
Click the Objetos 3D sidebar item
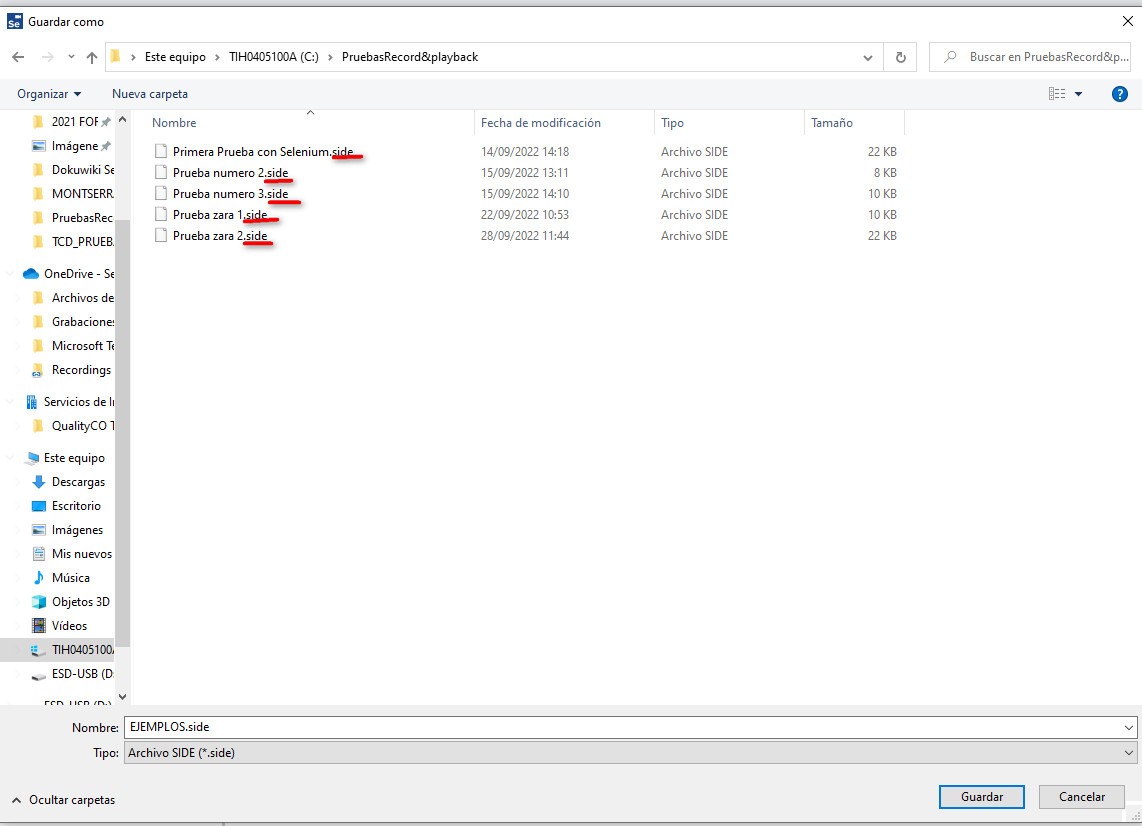pos(80,602)
